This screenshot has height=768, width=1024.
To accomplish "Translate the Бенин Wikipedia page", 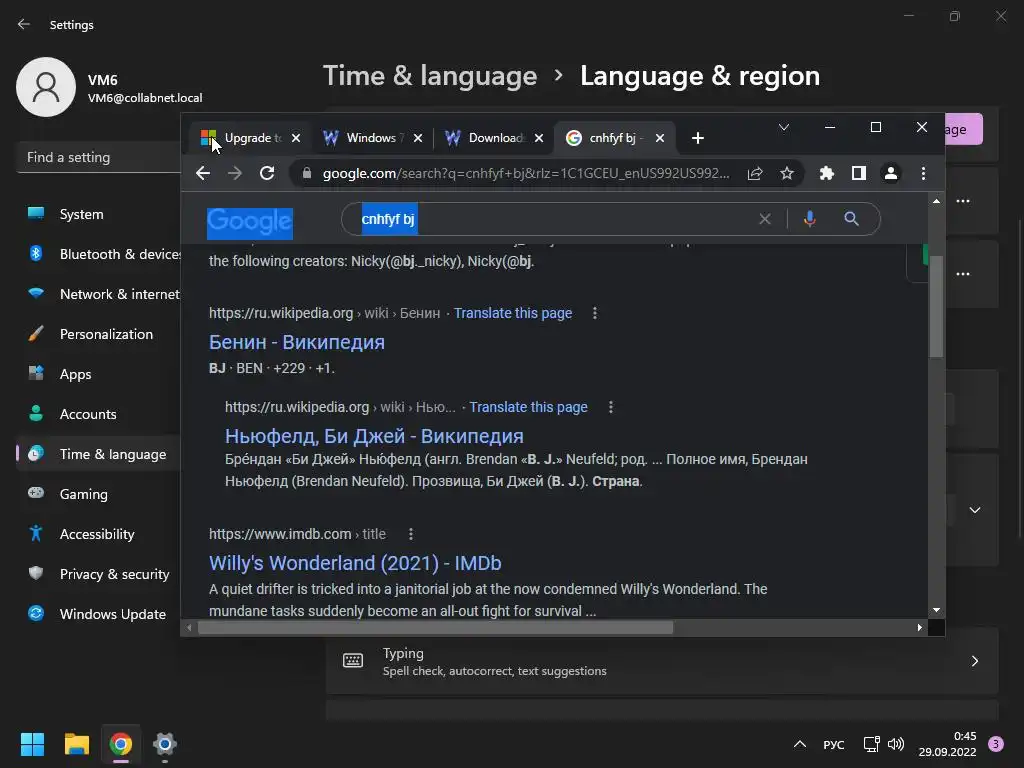I will tap(513, 313).
